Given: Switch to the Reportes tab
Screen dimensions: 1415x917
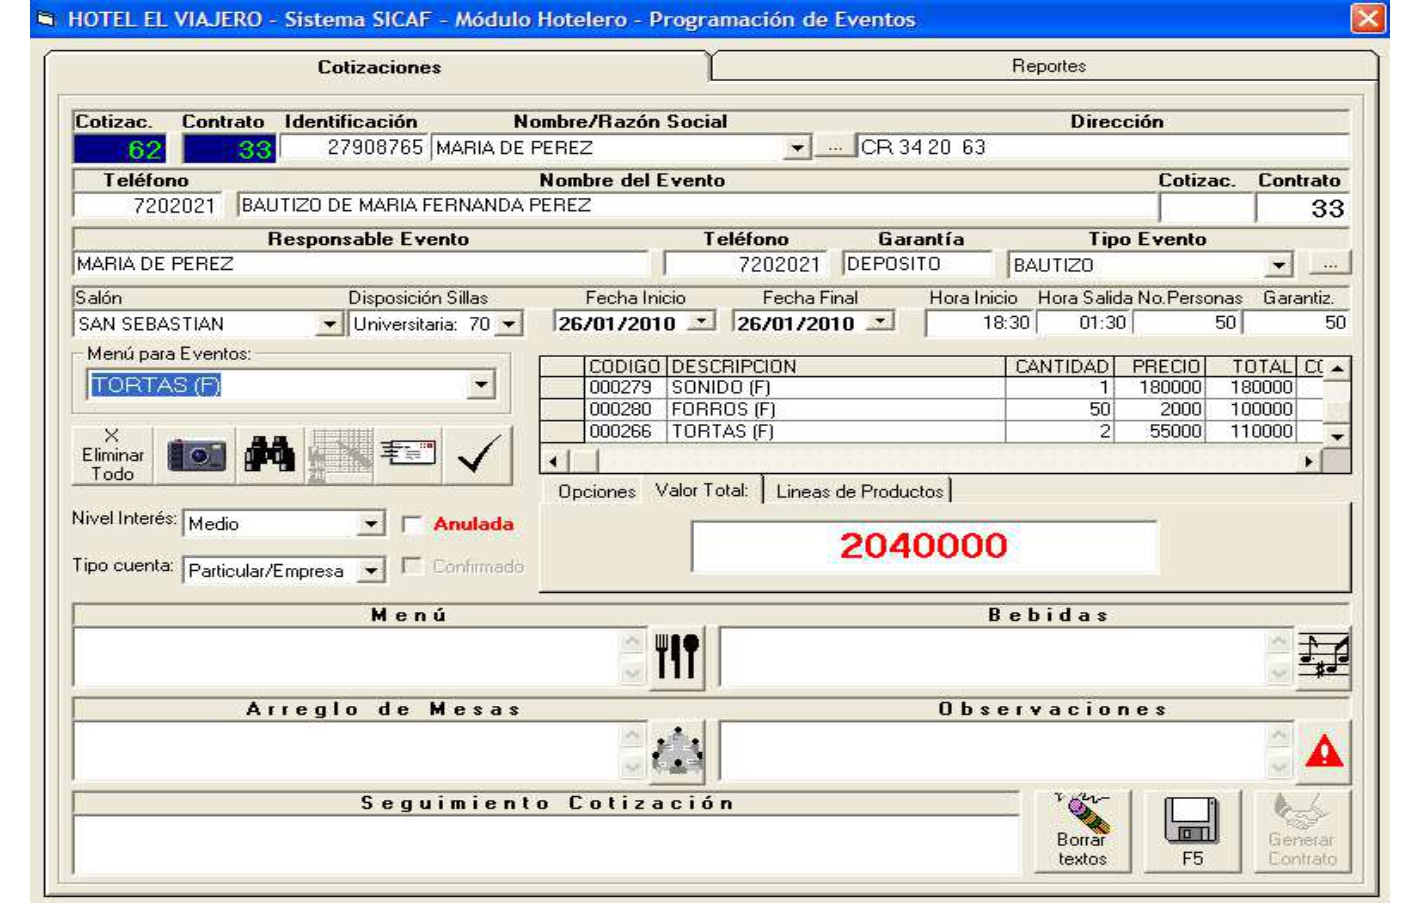Looking at the screenshot, I should [x=1047, y=66].
